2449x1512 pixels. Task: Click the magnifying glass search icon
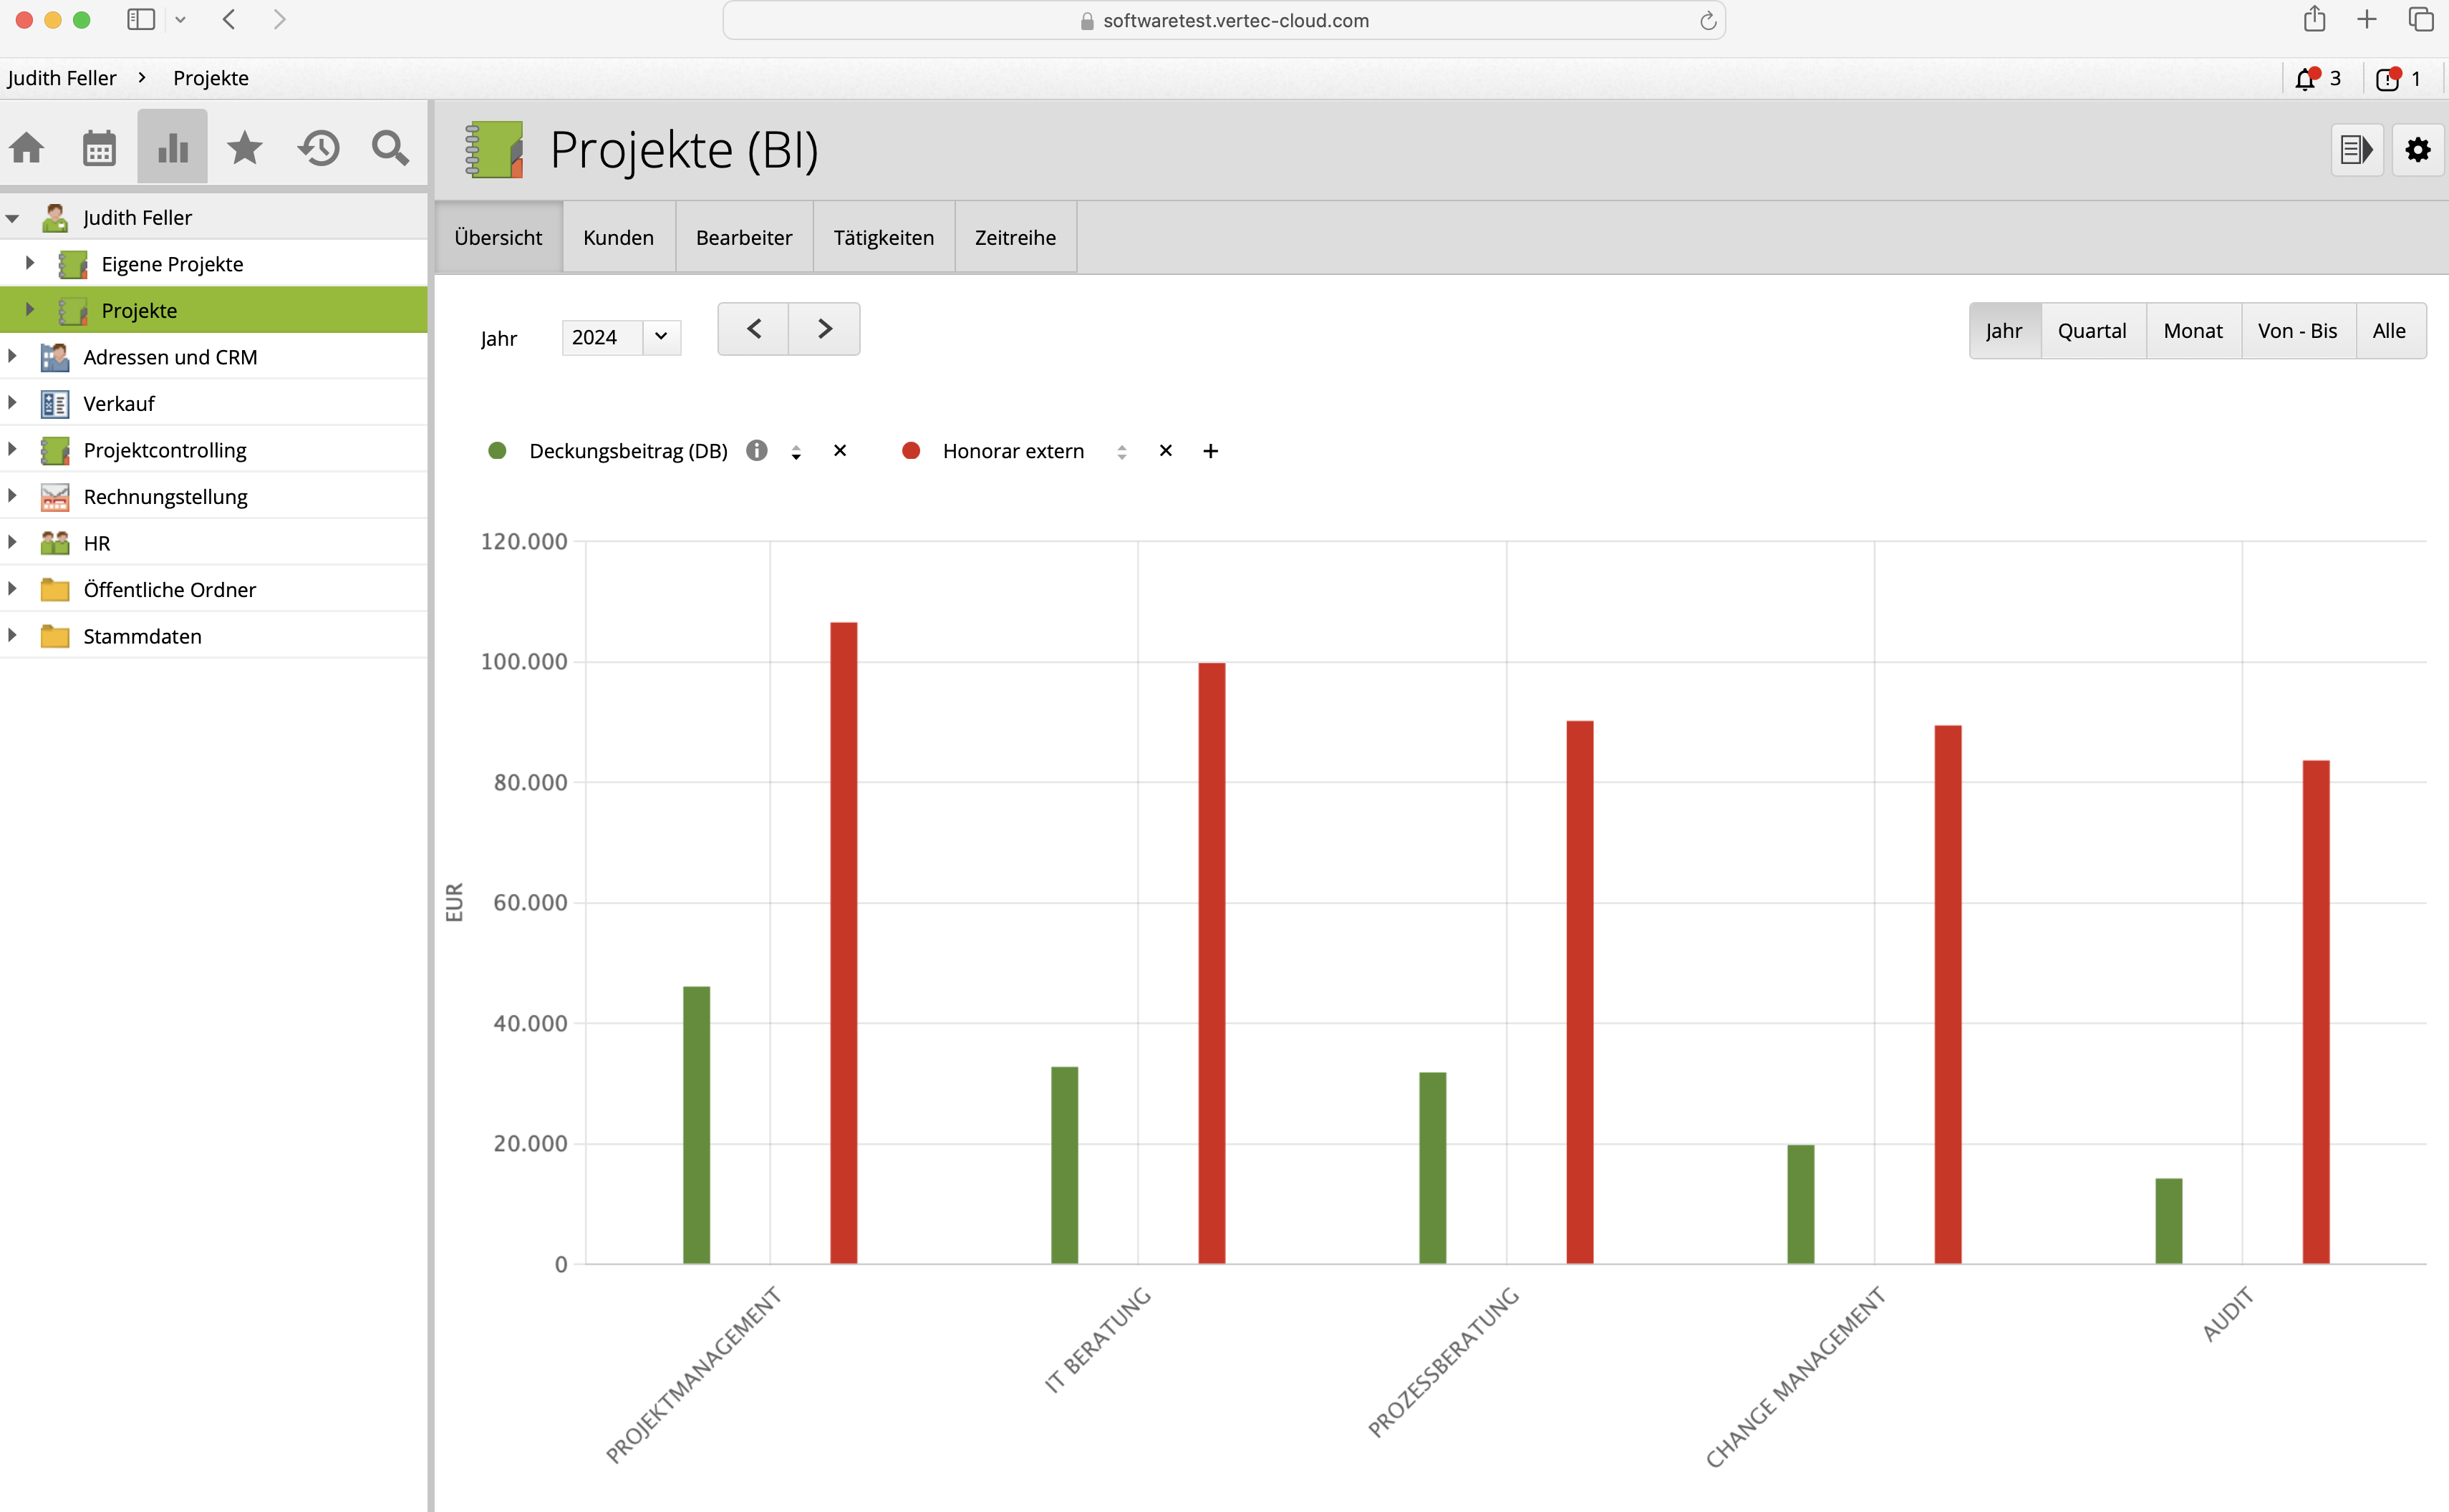(x=390, y=148)
